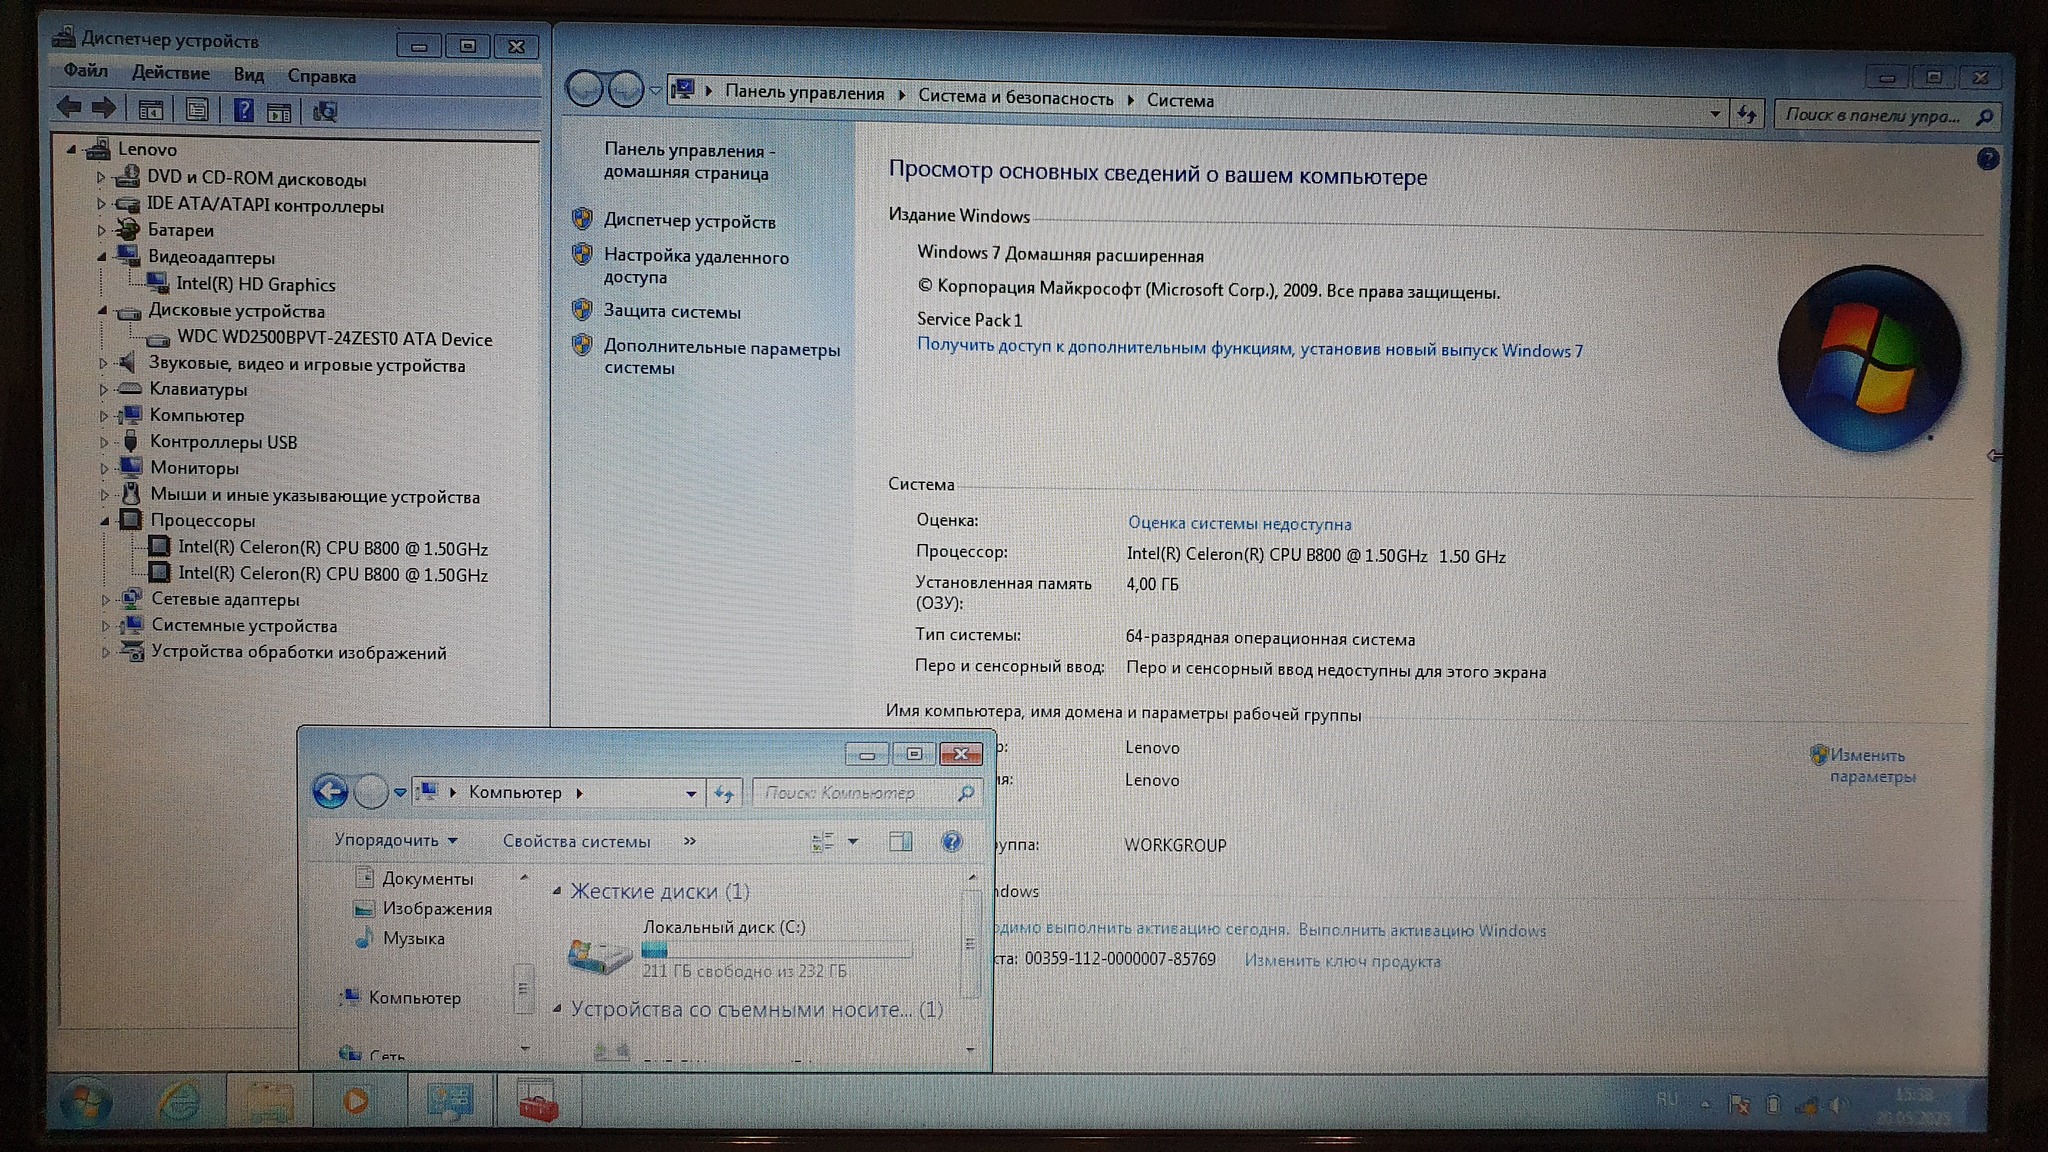The width and height of the screenshot is (2048, 1152).
Task: Select Intel(R) HD Graphics device
Action: 255,285
